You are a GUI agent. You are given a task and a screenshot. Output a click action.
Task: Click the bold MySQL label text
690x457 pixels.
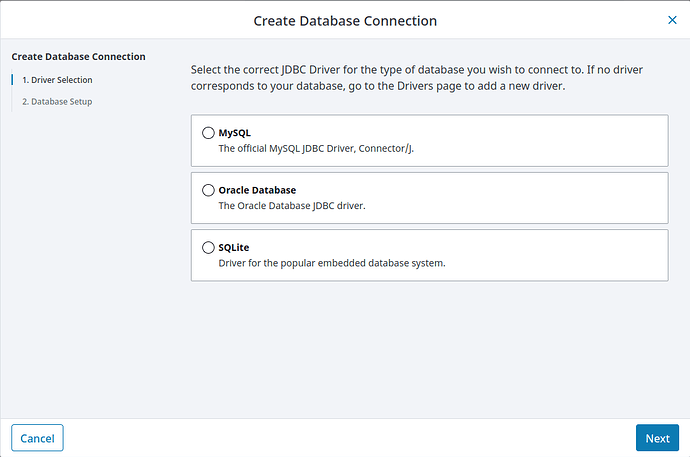point(235,133)
